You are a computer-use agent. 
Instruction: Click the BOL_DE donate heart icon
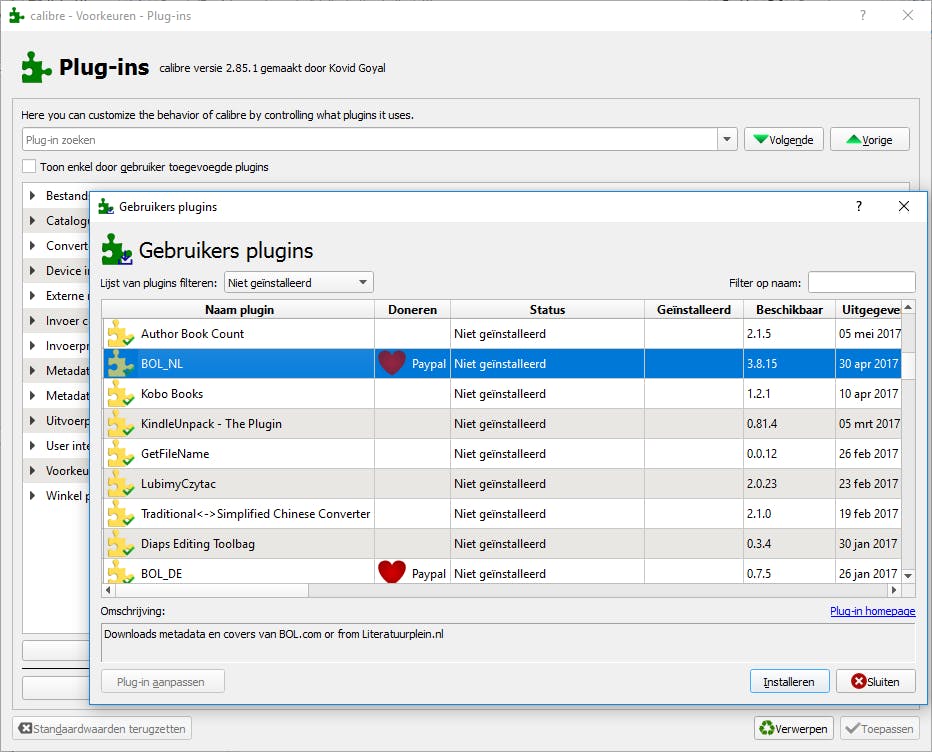coord(392,572)
